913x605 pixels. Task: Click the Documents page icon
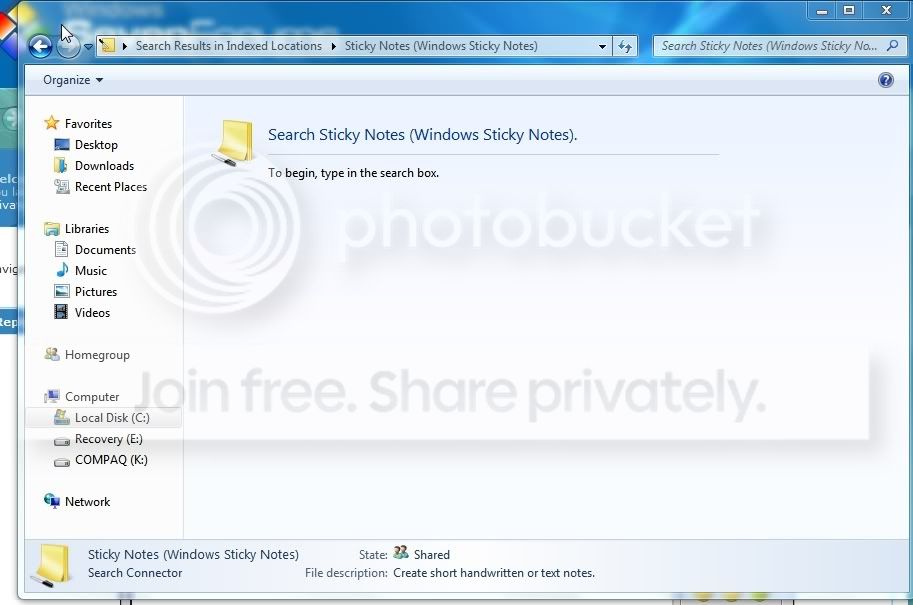tap(61, 249)
